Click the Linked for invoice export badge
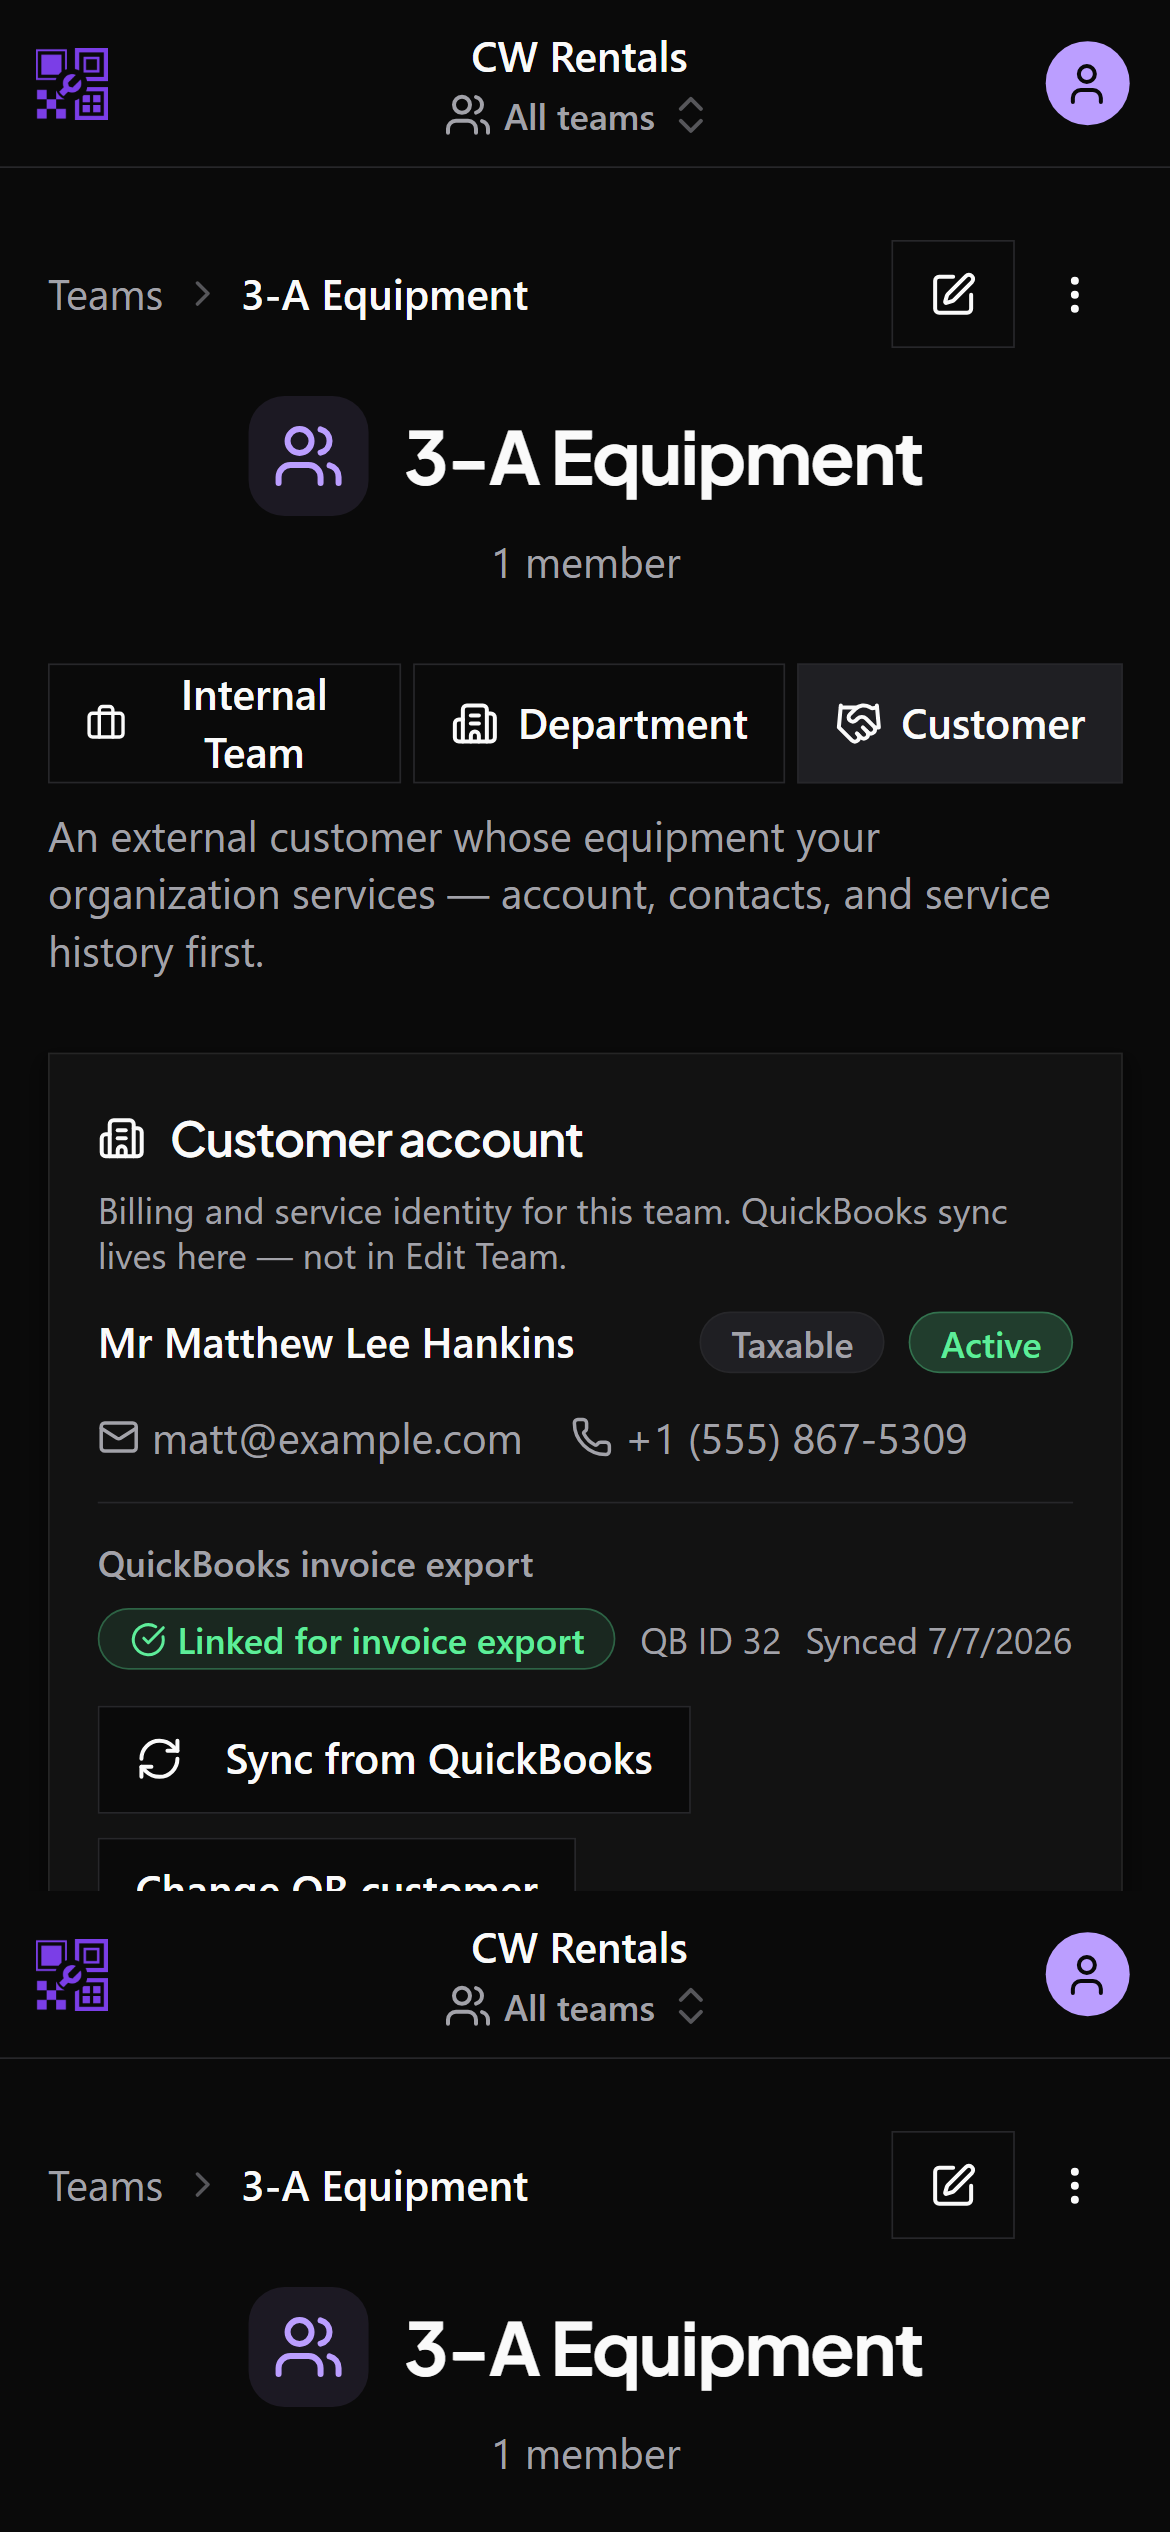 point(357,1639)
